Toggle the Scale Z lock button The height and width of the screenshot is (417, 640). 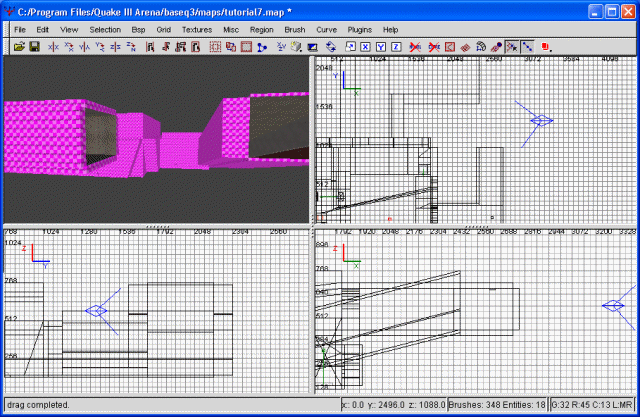coord(396,47)
